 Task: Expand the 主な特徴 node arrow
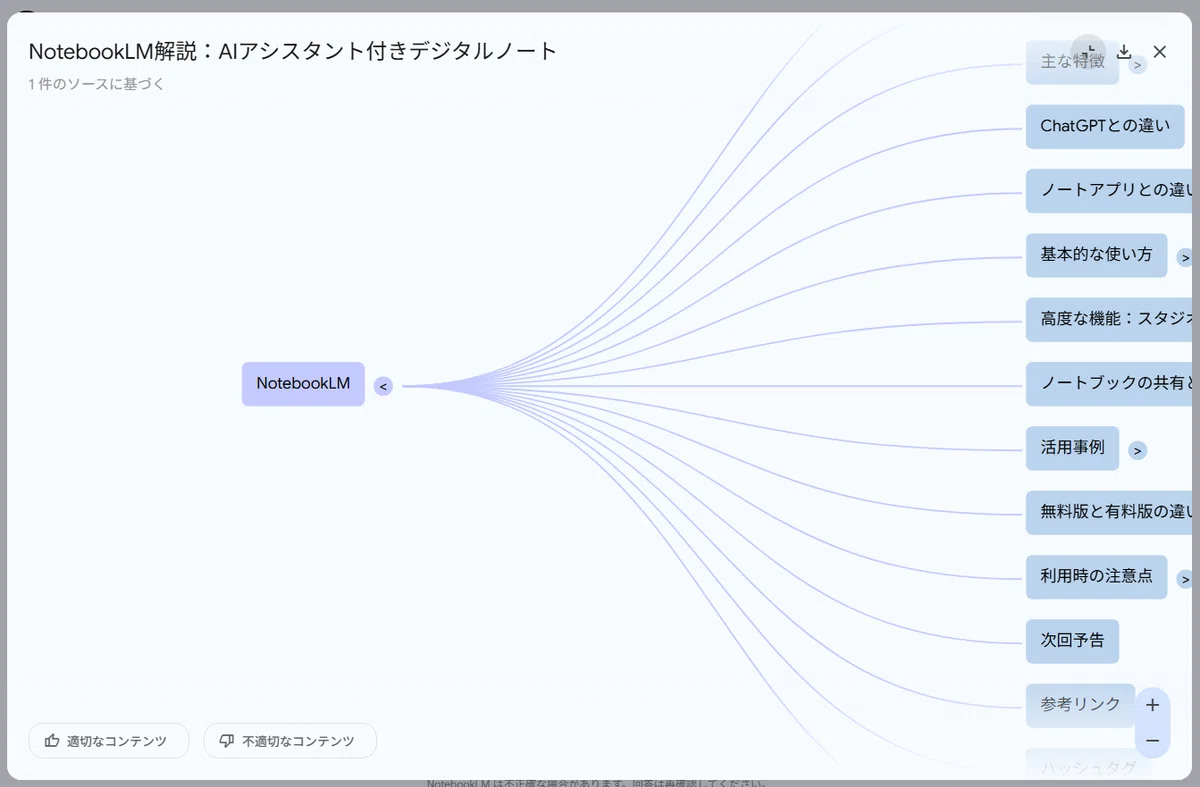pos(1137,65)
